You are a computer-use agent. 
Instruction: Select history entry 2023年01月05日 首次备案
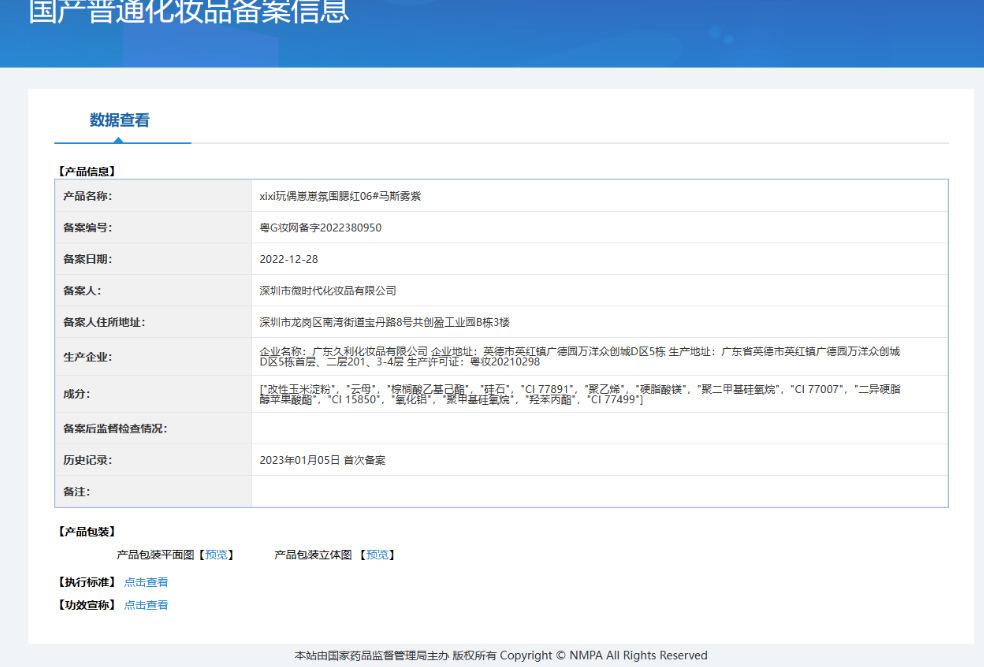point(323,460)
